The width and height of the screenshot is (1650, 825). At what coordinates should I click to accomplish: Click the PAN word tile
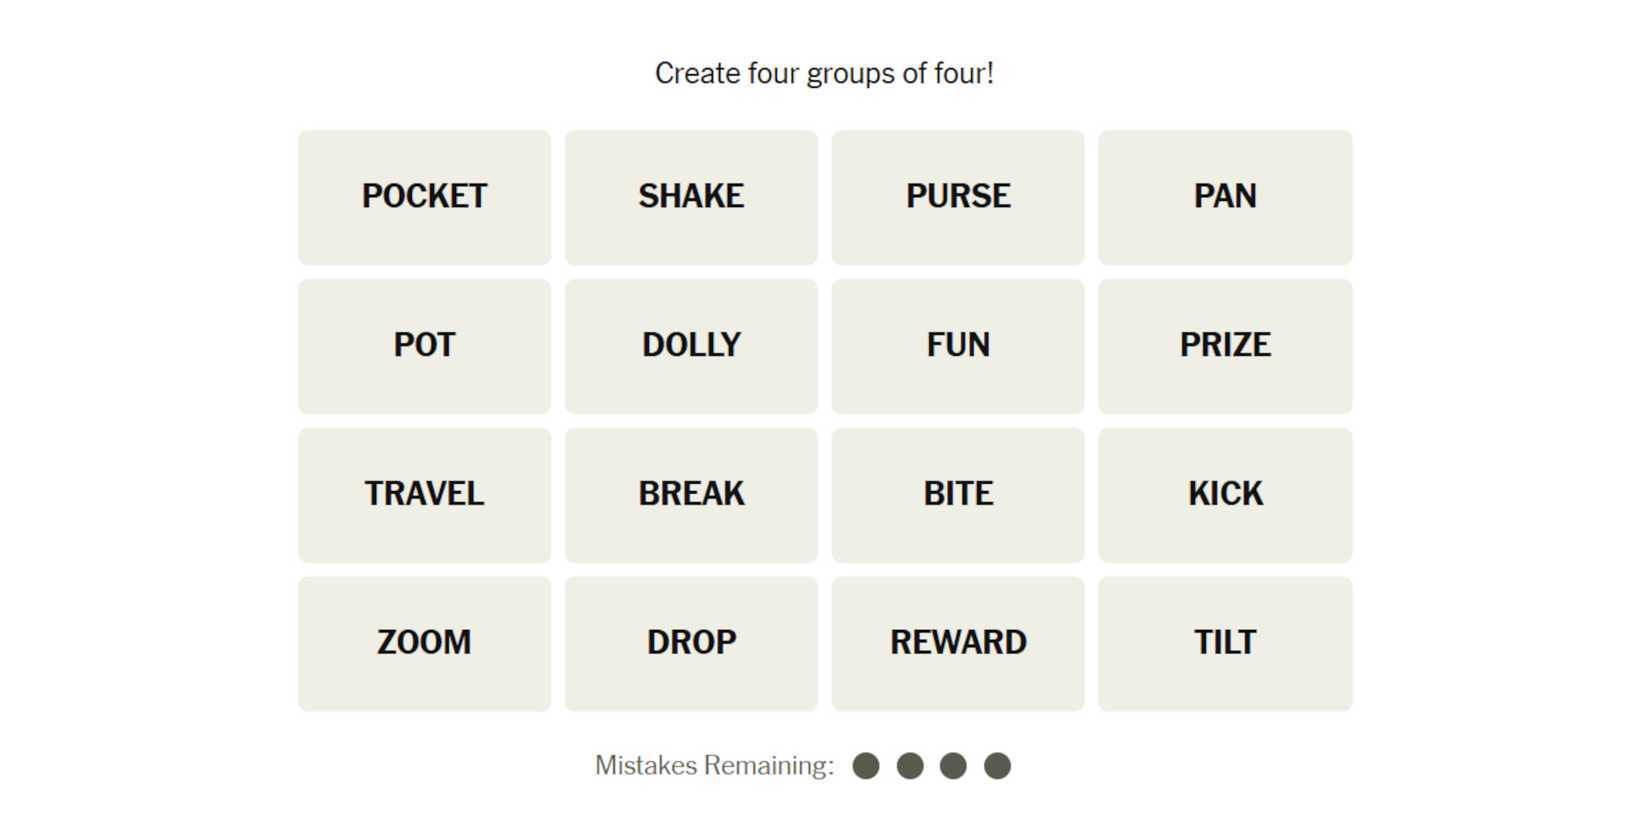[1225, 197]
